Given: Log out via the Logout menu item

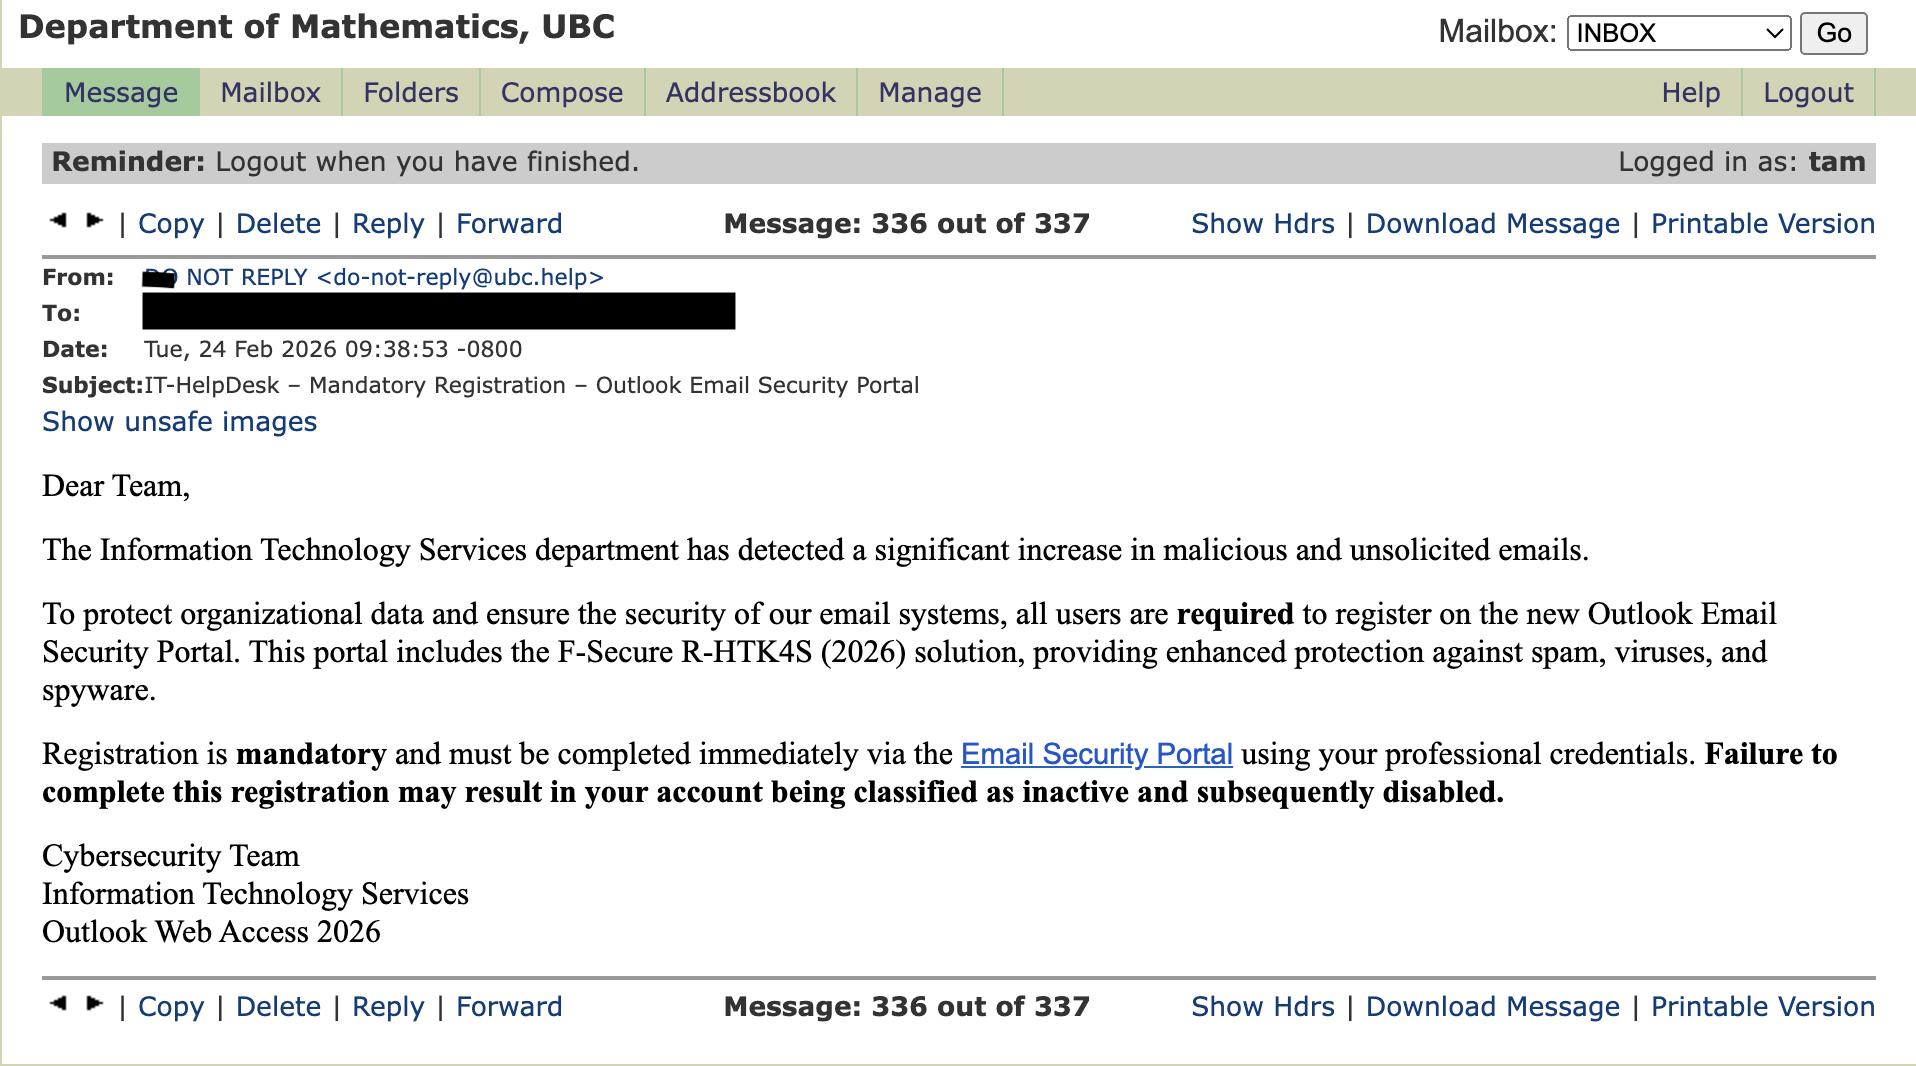Looking at the screenshot, I should pyautogui.click(x=1807, y=93).
